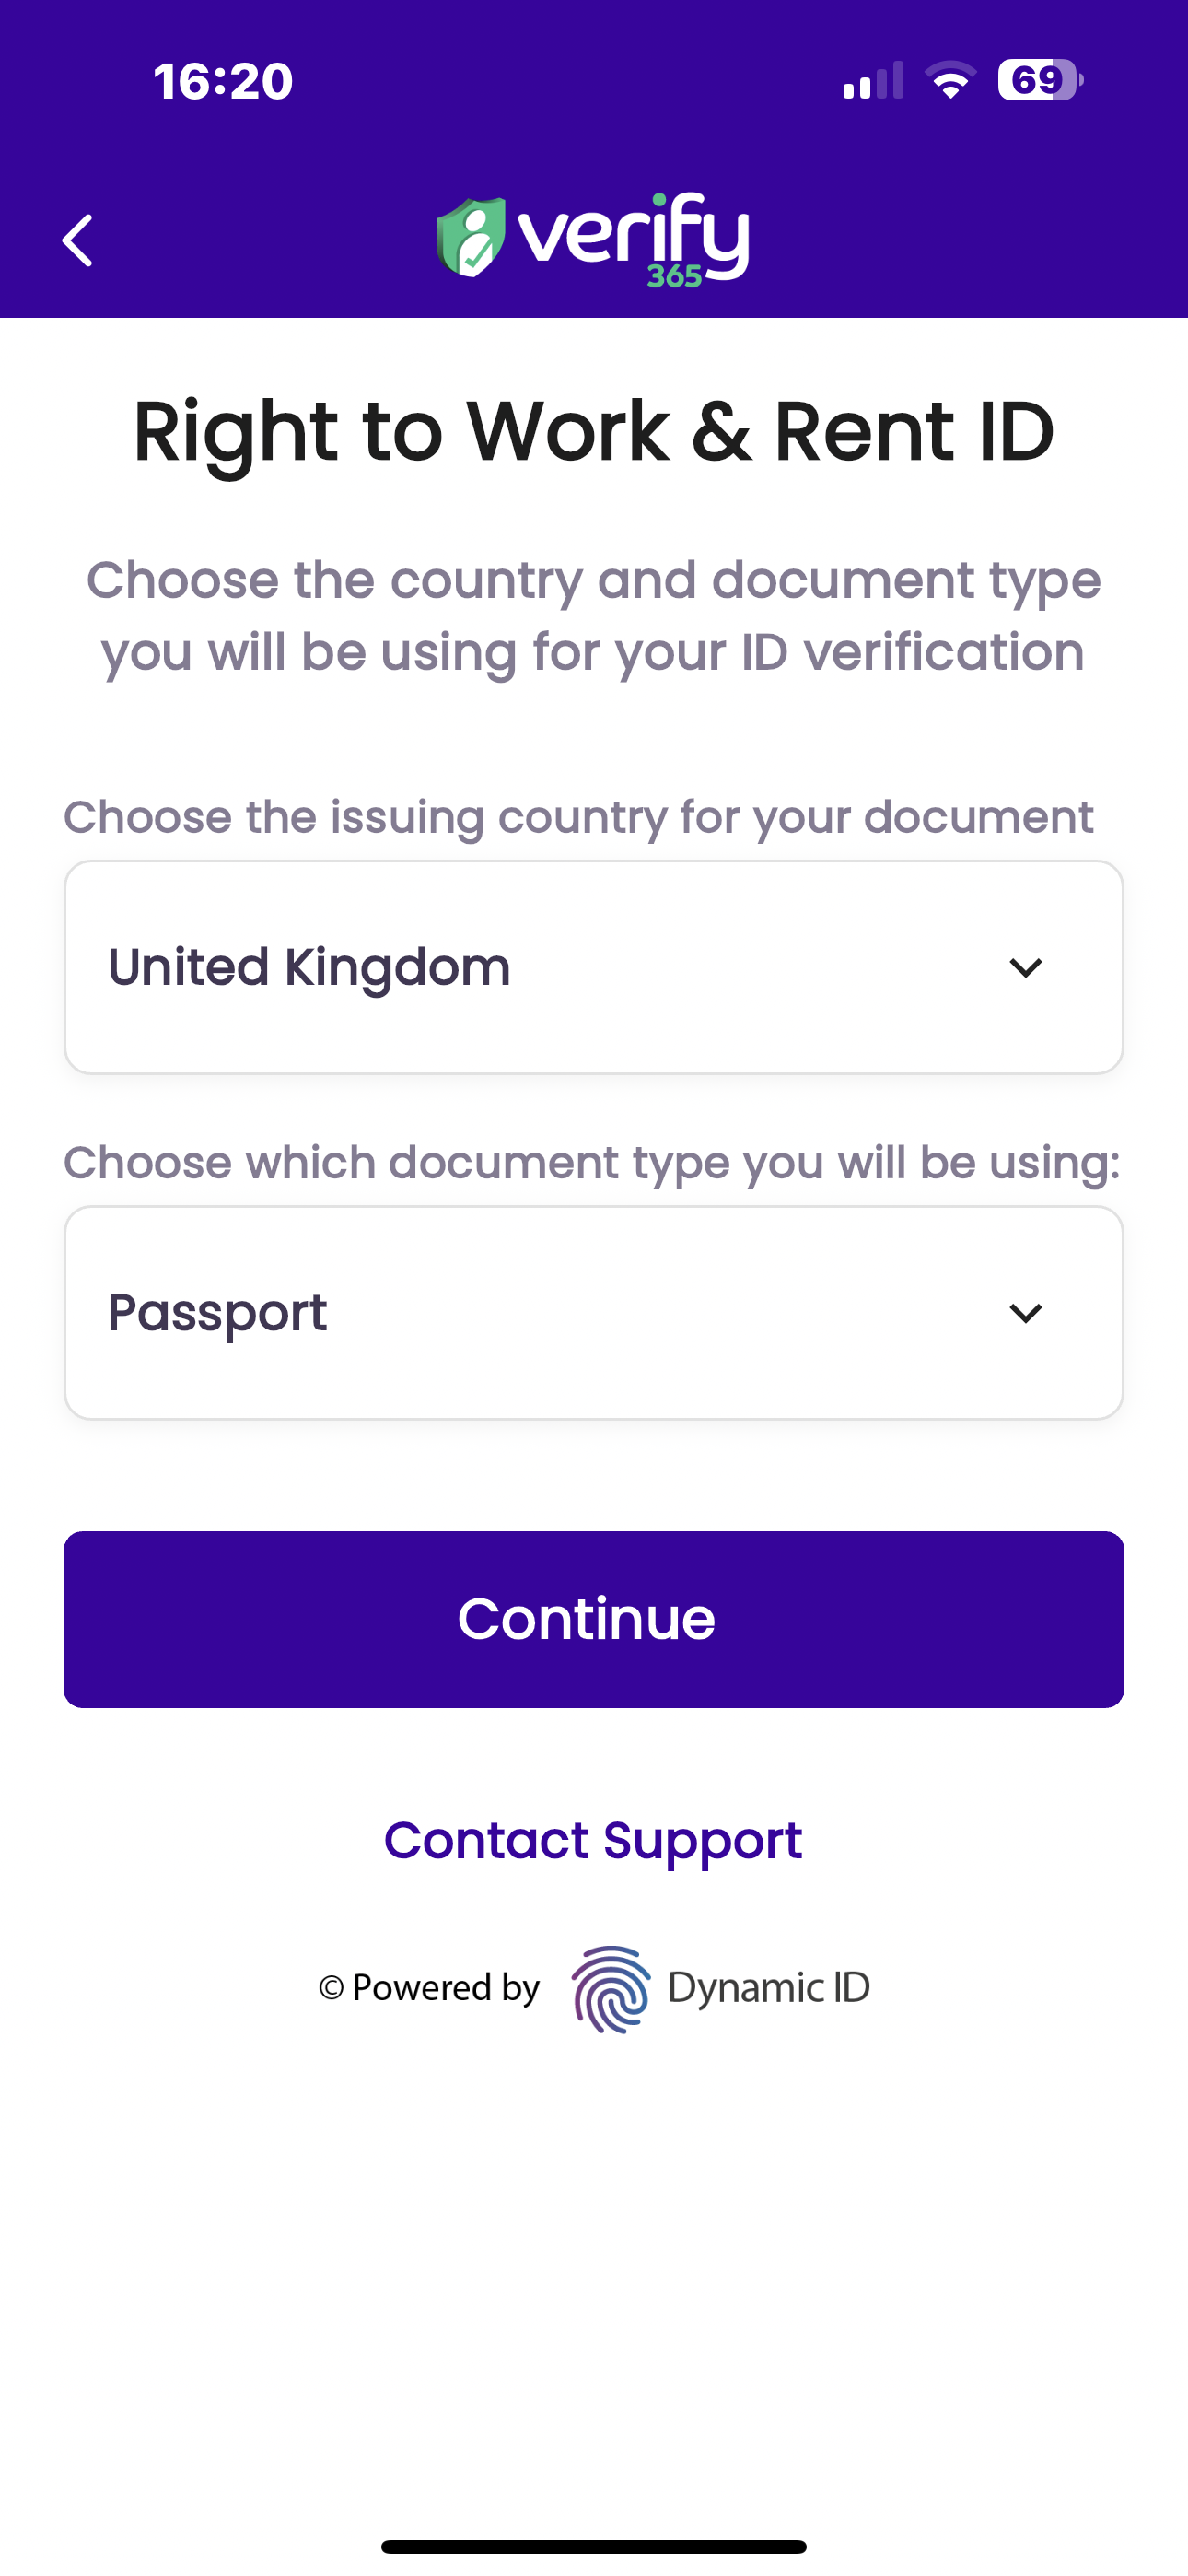Screen dimensions: 1188x2576
Task: Tap the Wi-Fi status icon
Action: [950, 80]
